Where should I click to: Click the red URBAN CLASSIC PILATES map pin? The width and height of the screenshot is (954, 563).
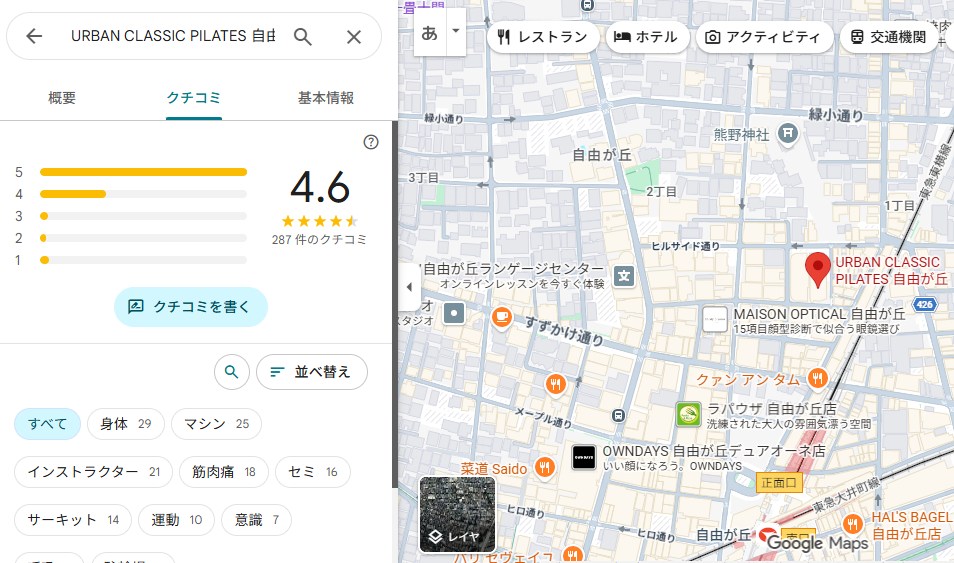click(x=818, y=269)
